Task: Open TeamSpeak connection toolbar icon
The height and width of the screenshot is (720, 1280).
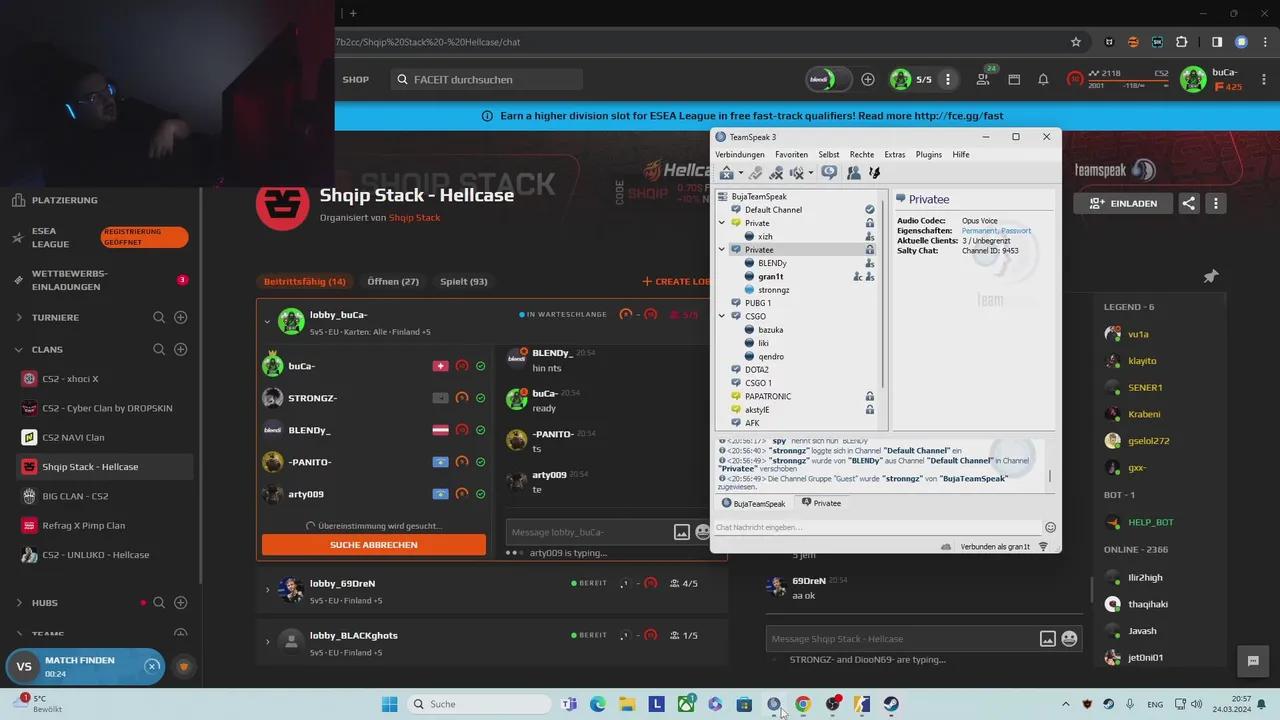Action: pos(727,173)
